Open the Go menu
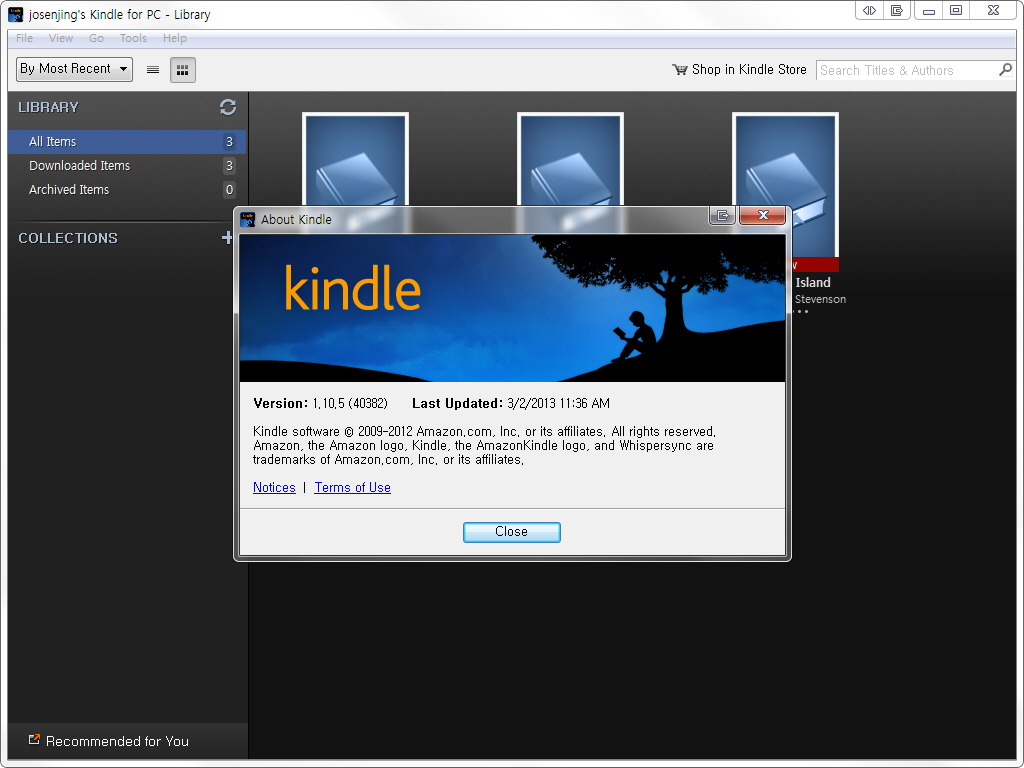 pyautogui.click(x=97, y=38)
